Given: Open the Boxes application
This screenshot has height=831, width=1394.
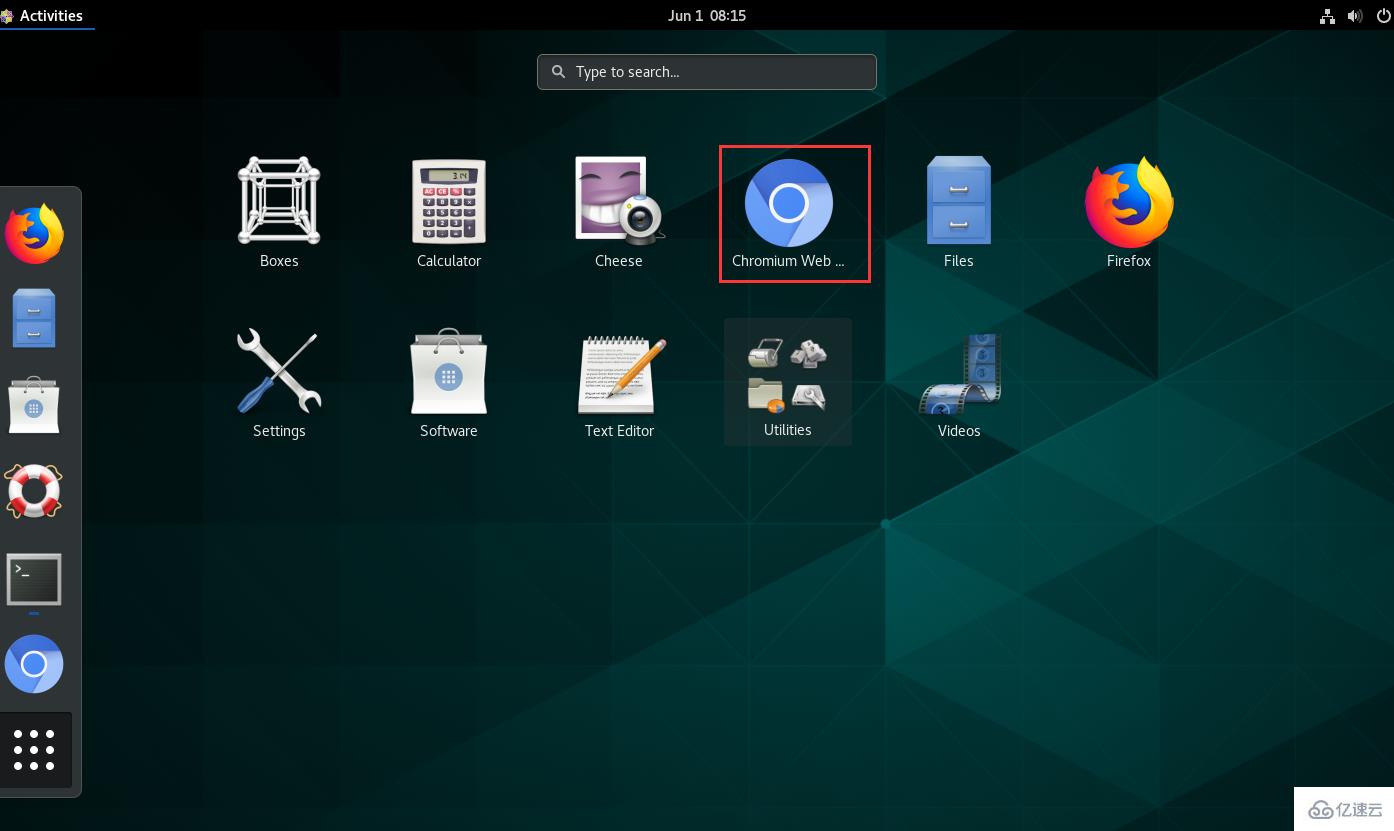Looking at the screenshot, I should 279,201.
